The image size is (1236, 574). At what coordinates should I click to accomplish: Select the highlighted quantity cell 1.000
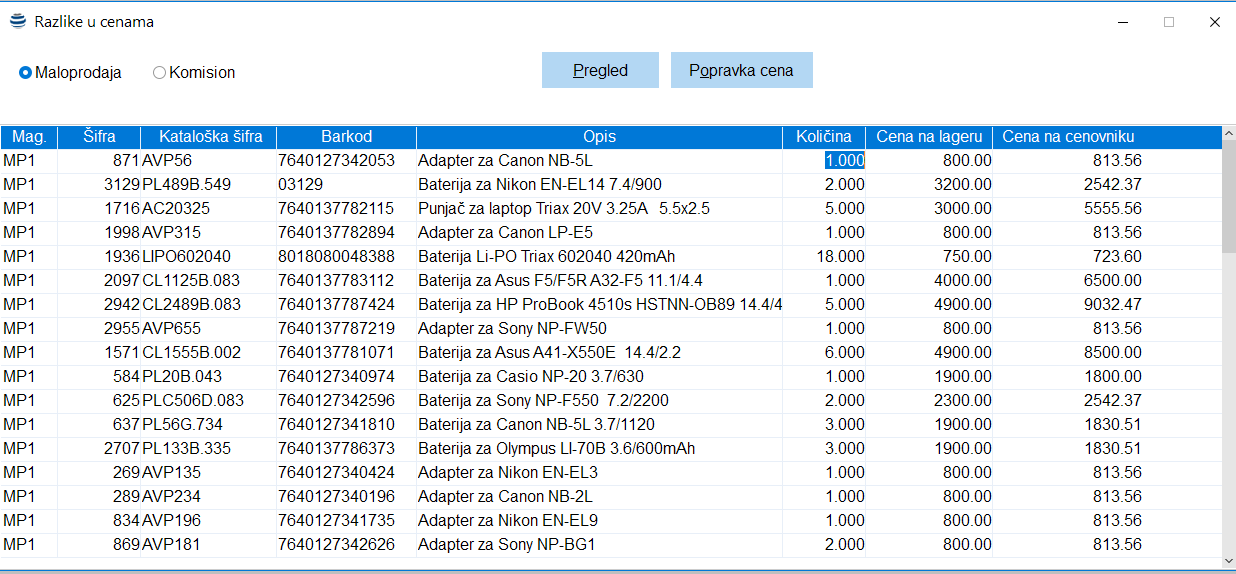coord(844,160)
